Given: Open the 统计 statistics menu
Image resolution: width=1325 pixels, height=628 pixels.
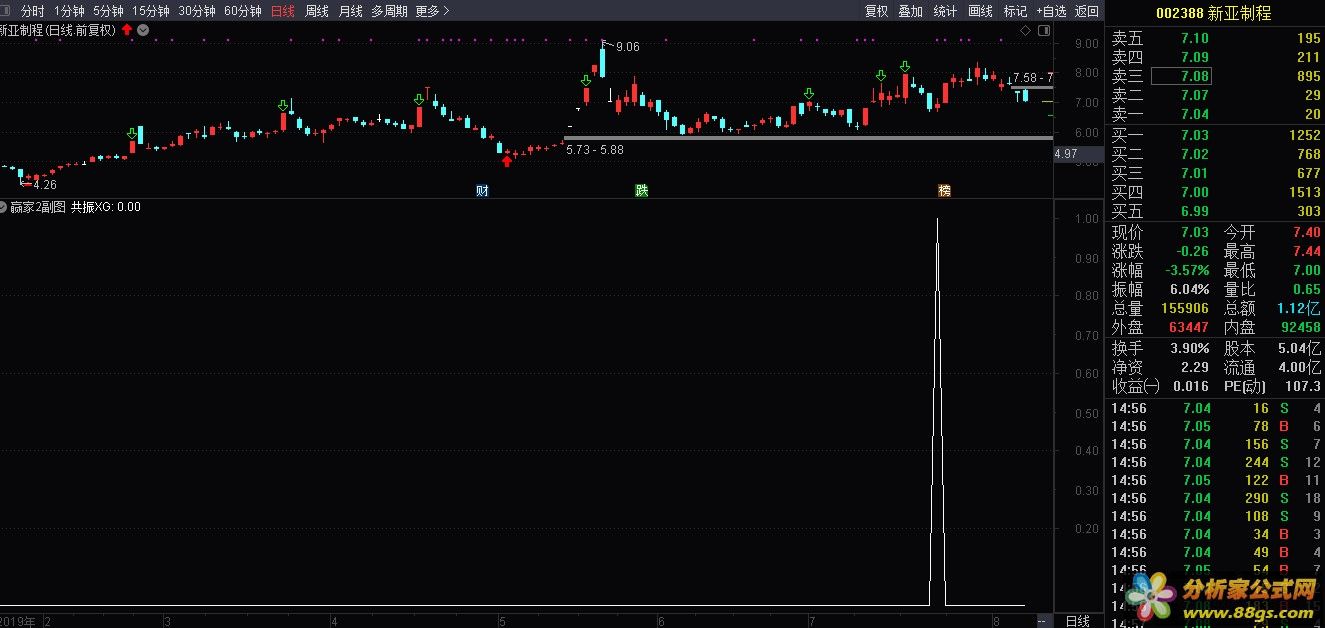Looking at the screenshot, I should (x=945, y=11).
